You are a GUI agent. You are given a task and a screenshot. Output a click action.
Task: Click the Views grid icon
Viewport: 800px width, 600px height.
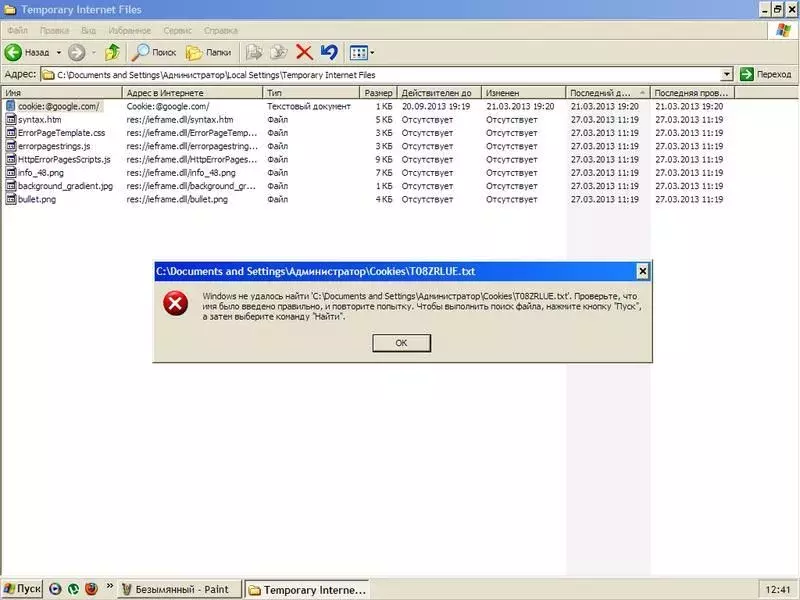tap(359, 52)
